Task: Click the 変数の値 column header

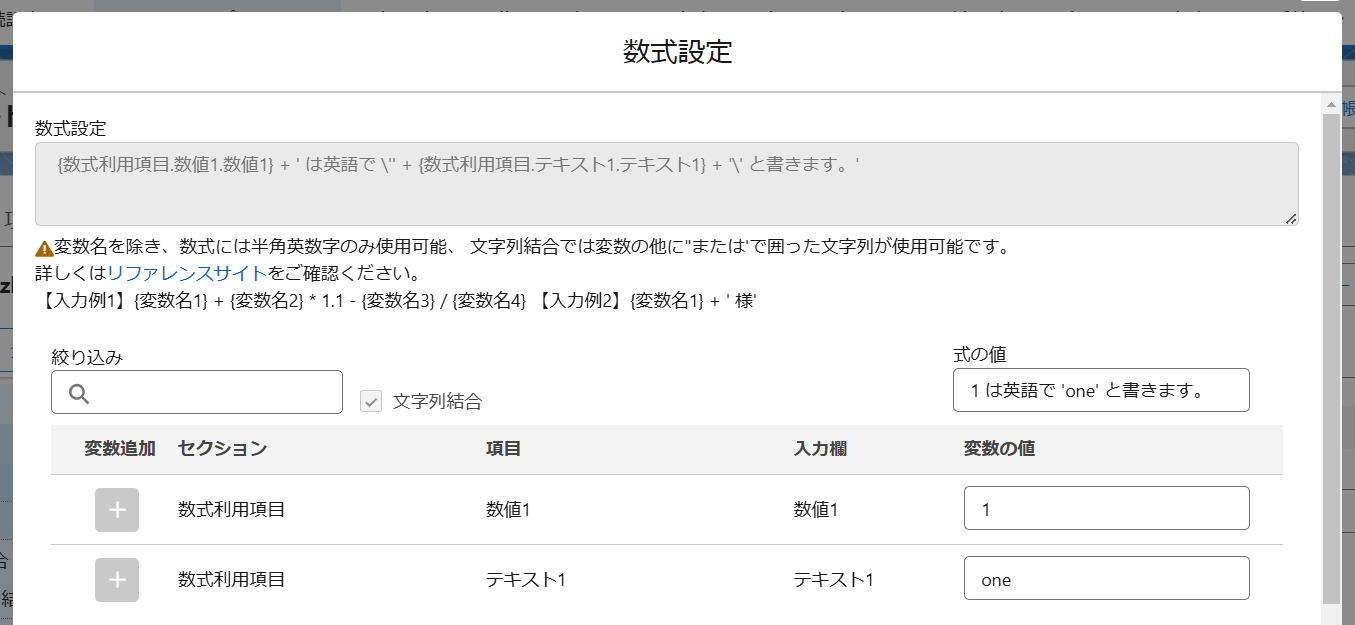Action: 999,449
